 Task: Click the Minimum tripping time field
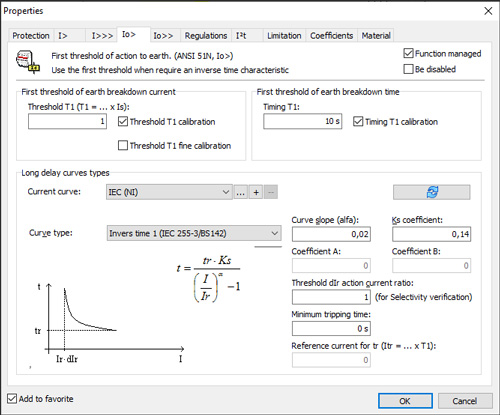[331, 329]
